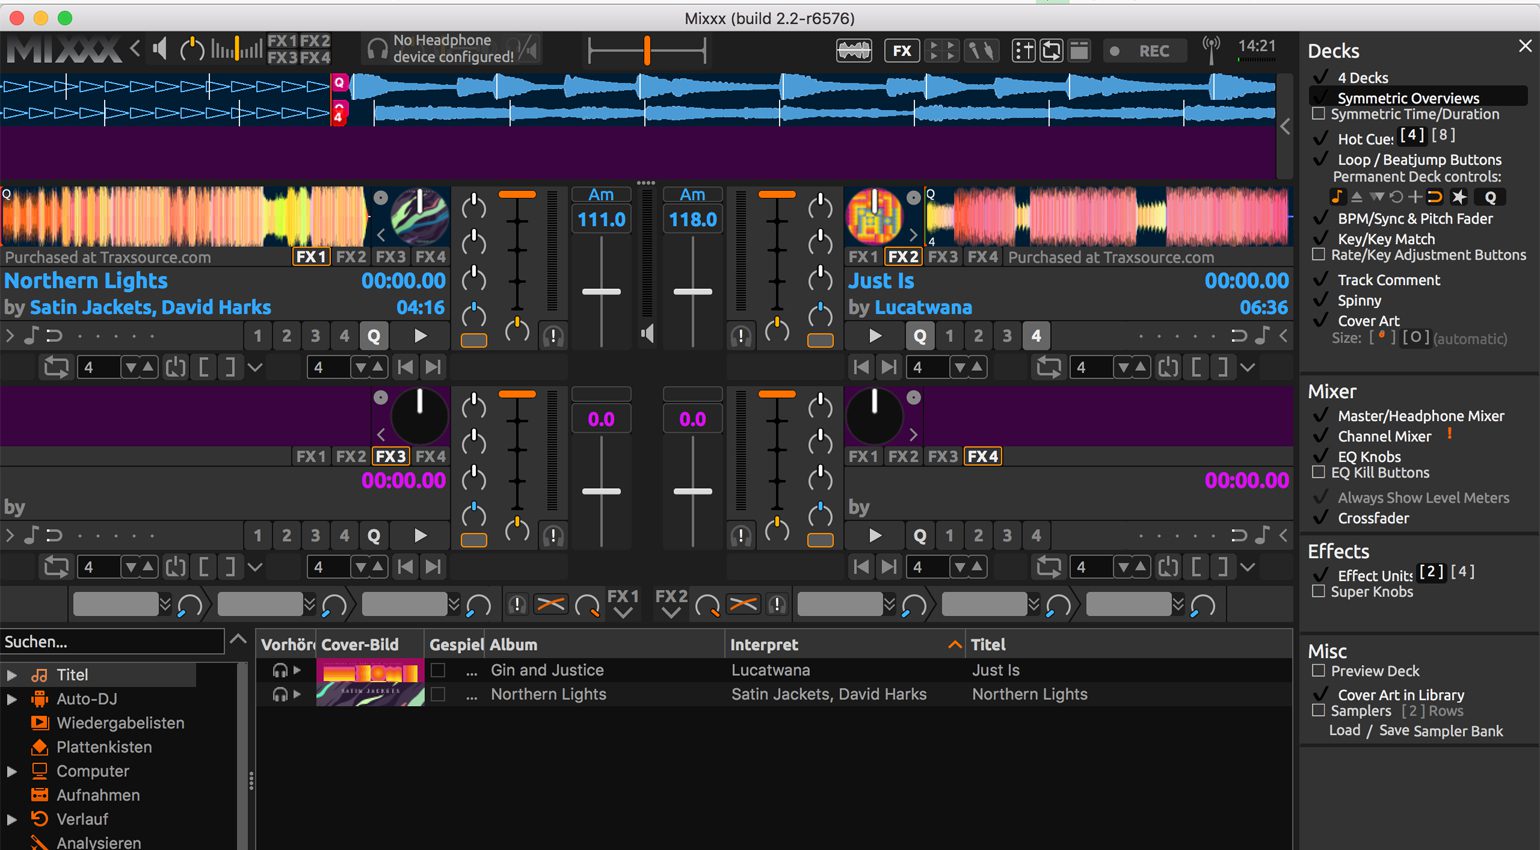1540x850 pixels.
Task: Open Wiedergabelisten in the library sidebar
Action: tap(120, 723)
